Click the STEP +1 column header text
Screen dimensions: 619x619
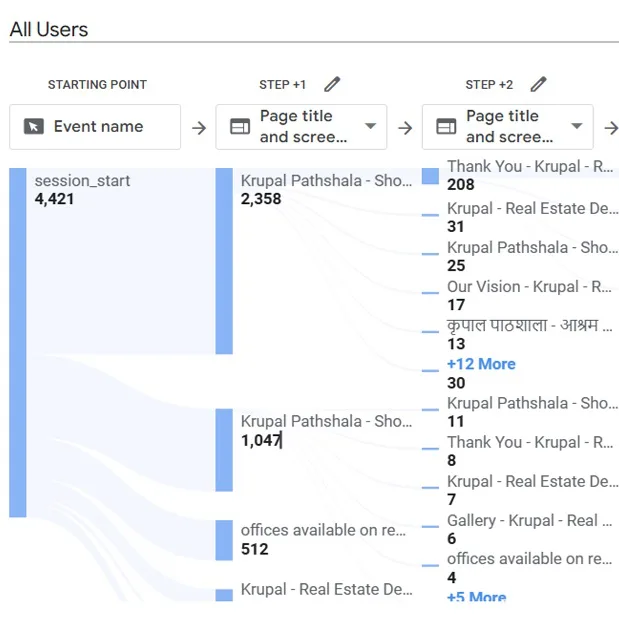[282, 84]
